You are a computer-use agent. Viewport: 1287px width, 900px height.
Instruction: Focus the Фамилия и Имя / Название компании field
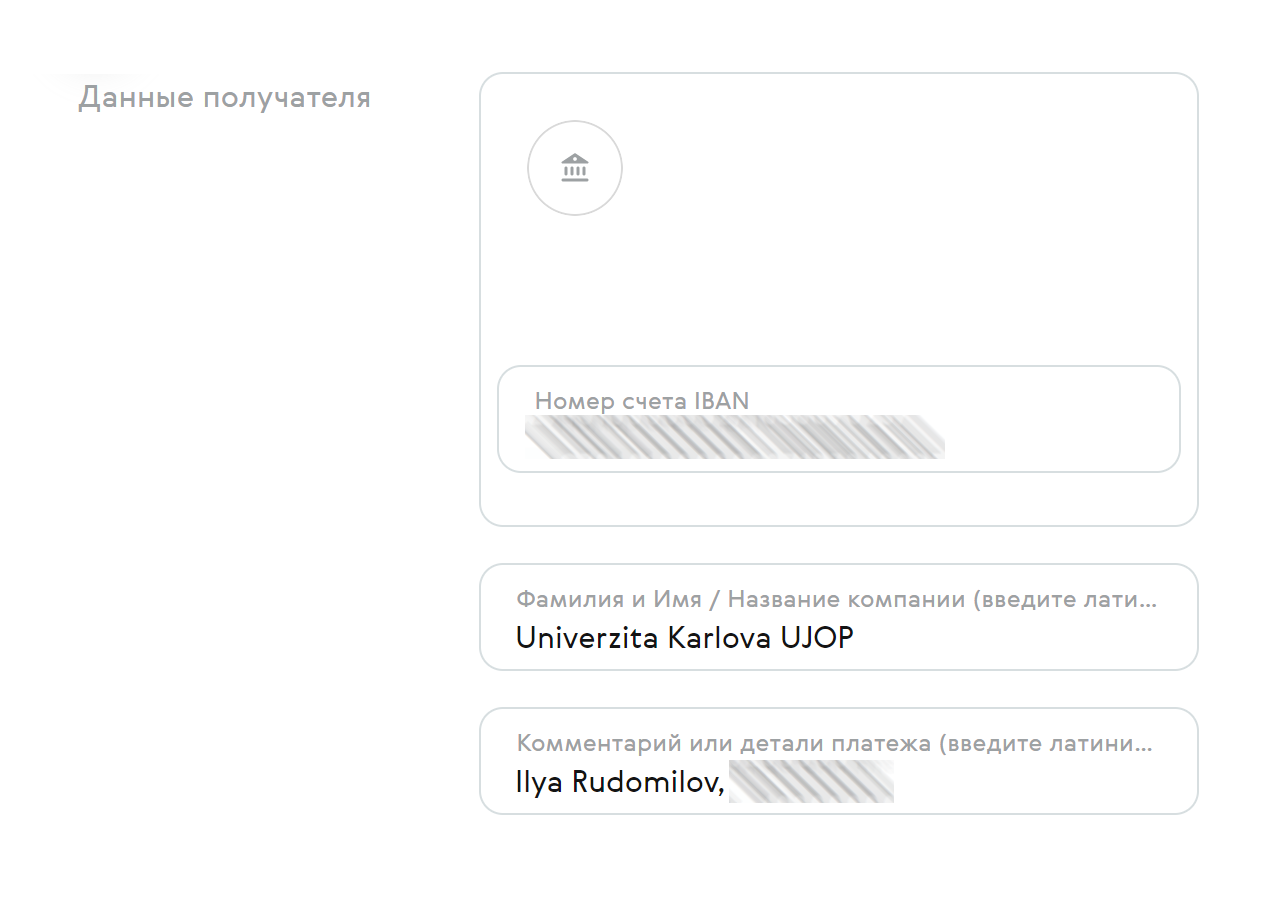(x=839, y=617)
